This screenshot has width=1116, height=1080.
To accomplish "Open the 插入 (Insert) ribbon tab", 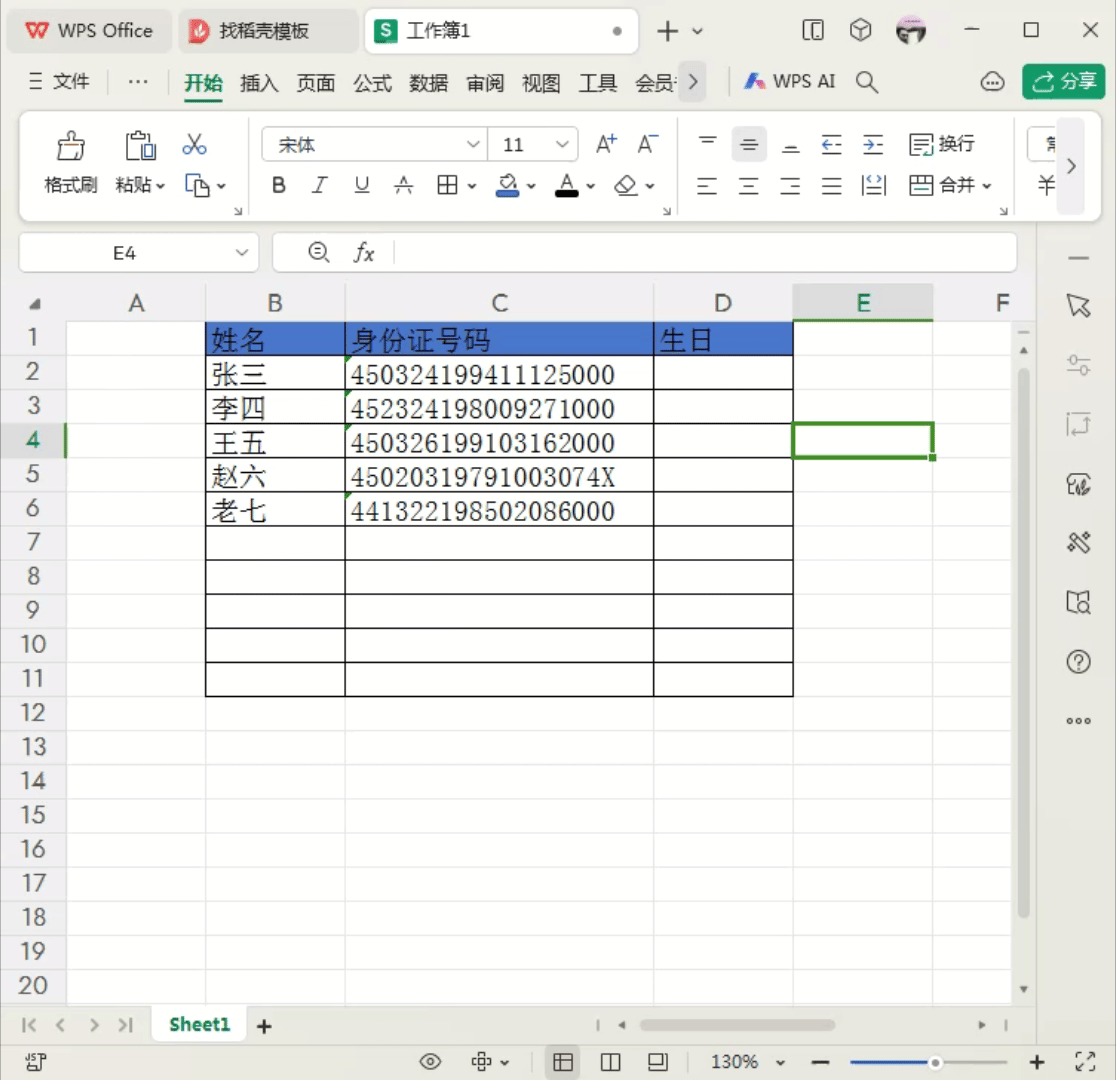I will [259, 83].
